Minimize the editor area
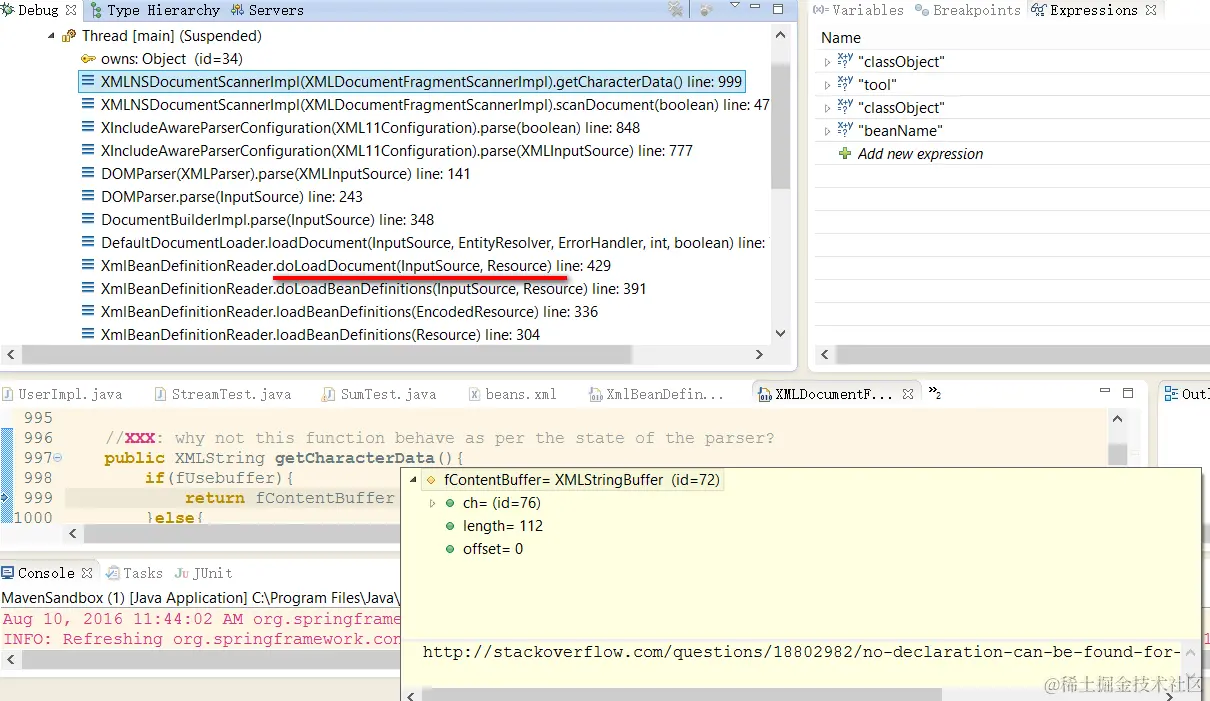Image resolution: width=1210 pixels, height=701 pixels. (1105, 392)
